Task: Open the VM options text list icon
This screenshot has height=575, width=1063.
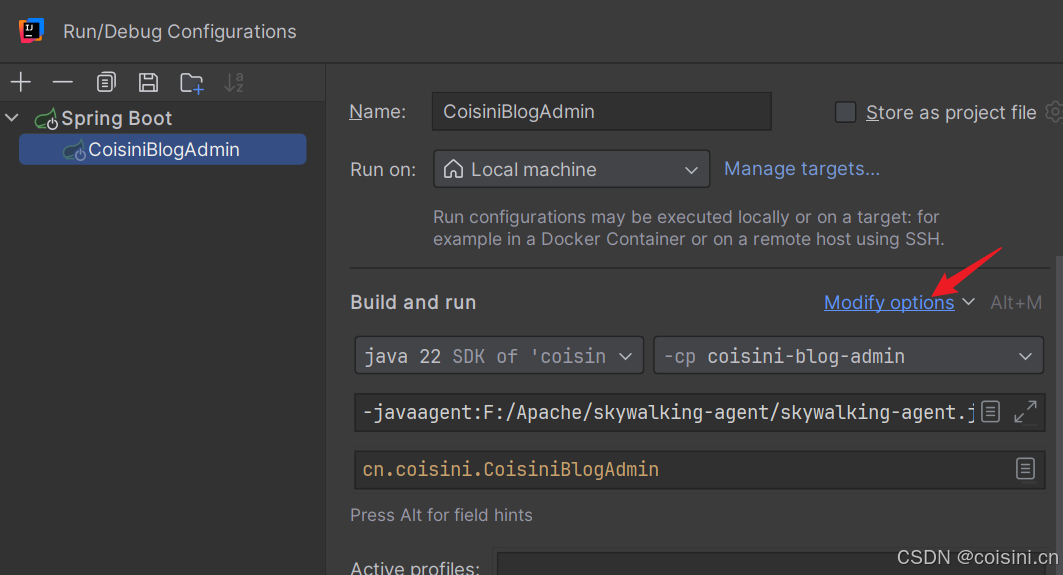Action: [x=990, y=411]
